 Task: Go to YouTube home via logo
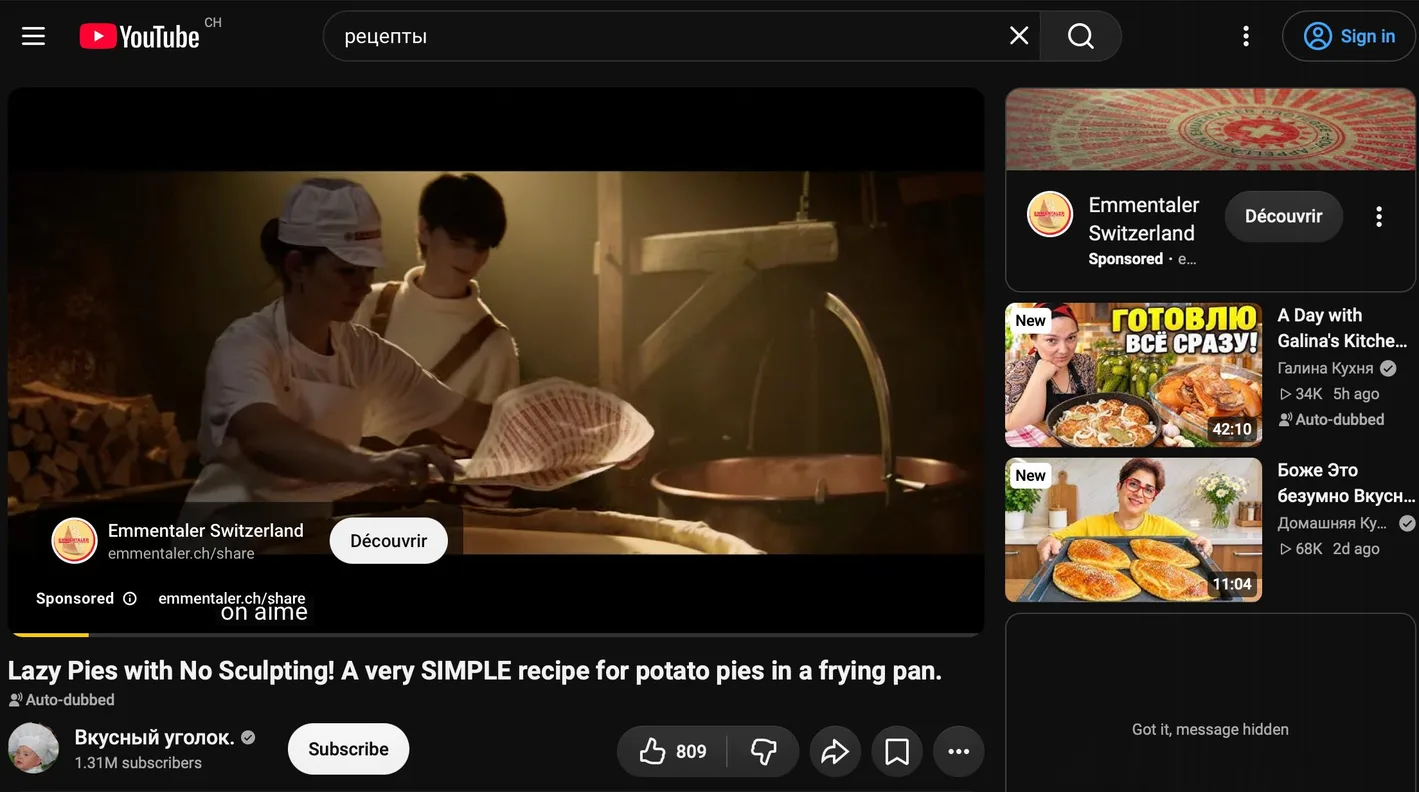pos(140,37)
